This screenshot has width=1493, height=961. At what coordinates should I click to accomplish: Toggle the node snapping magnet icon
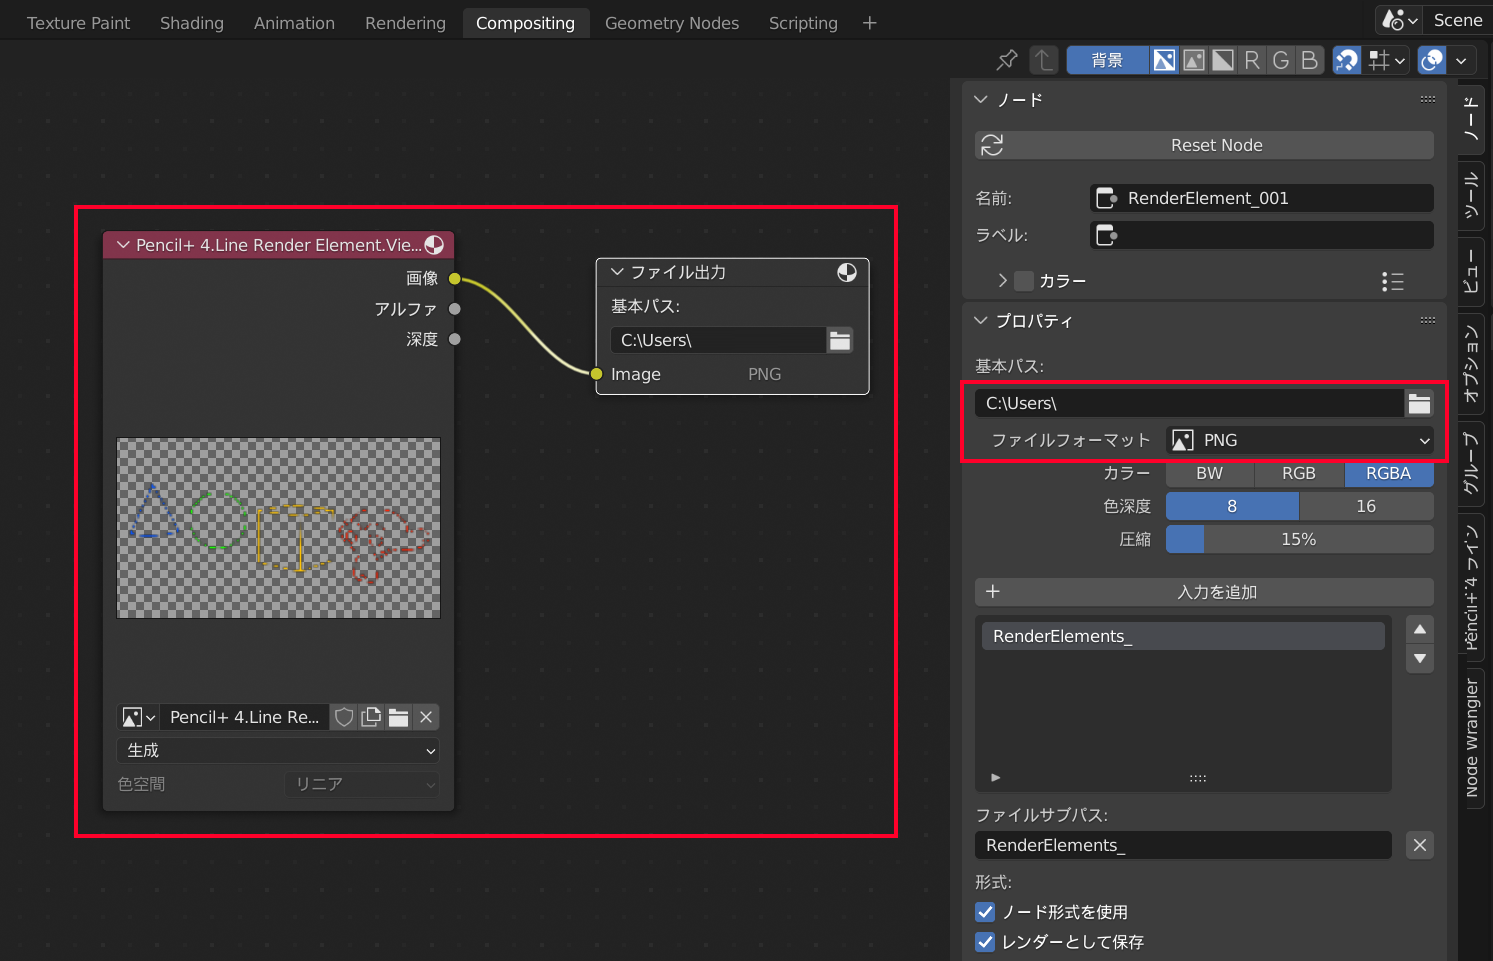point(1347,60)
